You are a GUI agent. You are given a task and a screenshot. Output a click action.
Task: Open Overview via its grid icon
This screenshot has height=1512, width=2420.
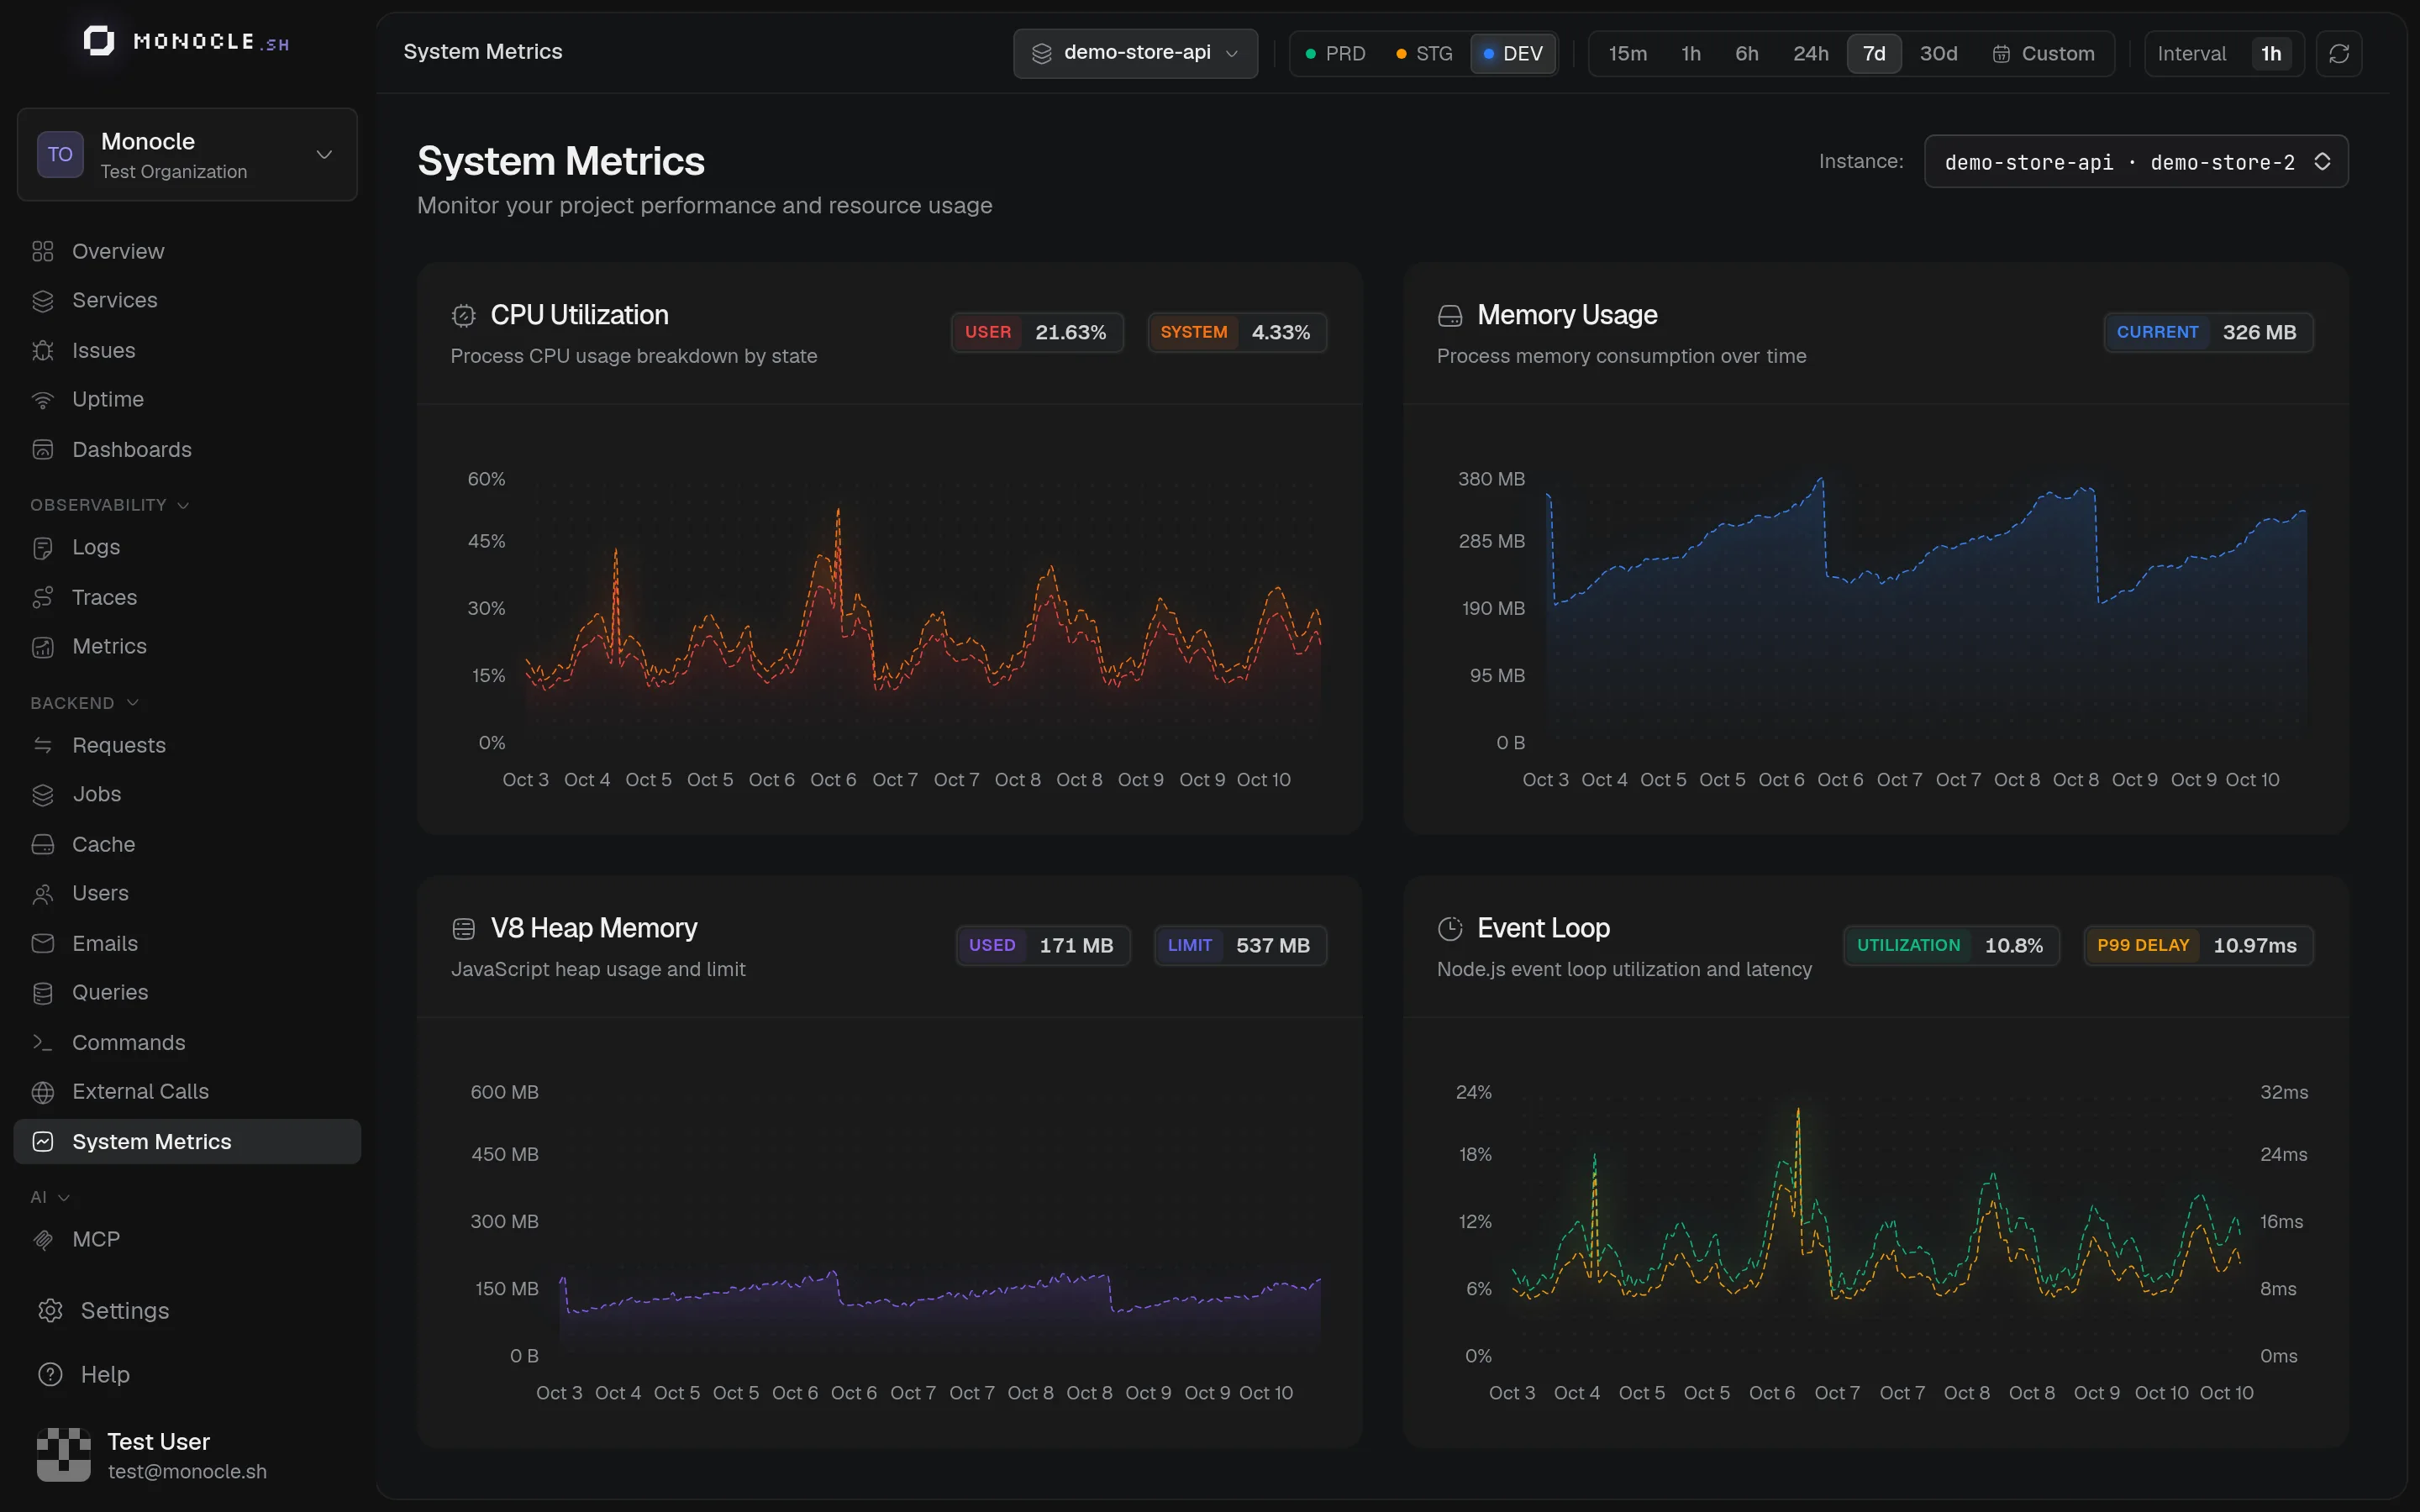pos(43,251)
